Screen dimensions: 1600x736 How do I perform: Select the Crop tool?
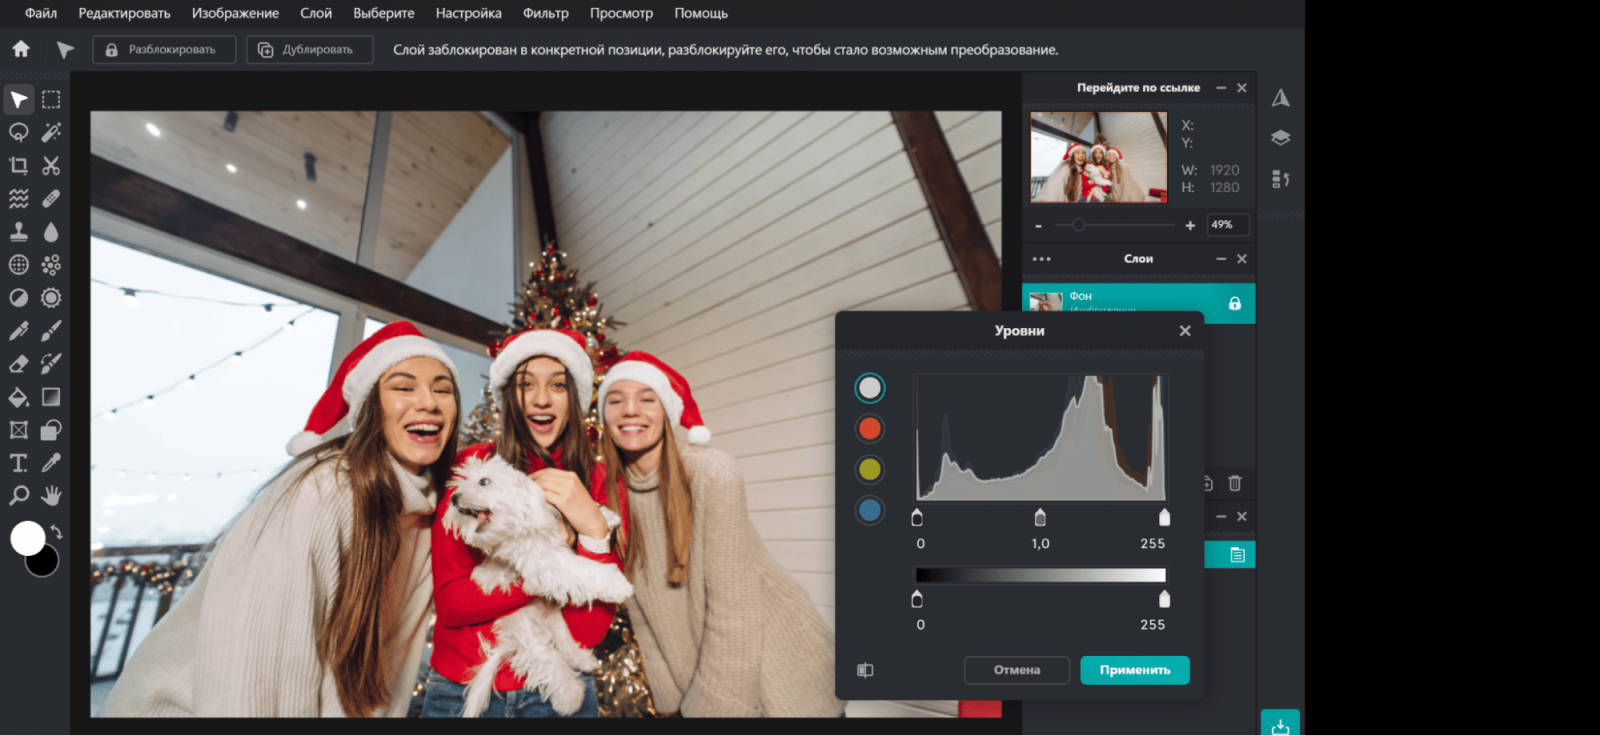click(18, 166)
